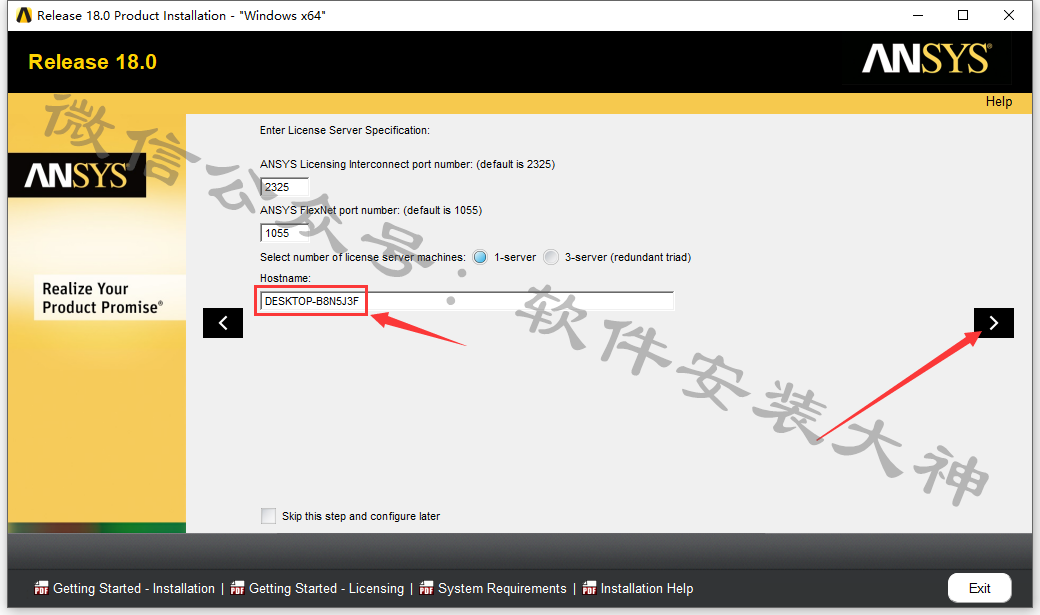
Task: Open the System Requirements link
Action: click(x=502, y=588)
